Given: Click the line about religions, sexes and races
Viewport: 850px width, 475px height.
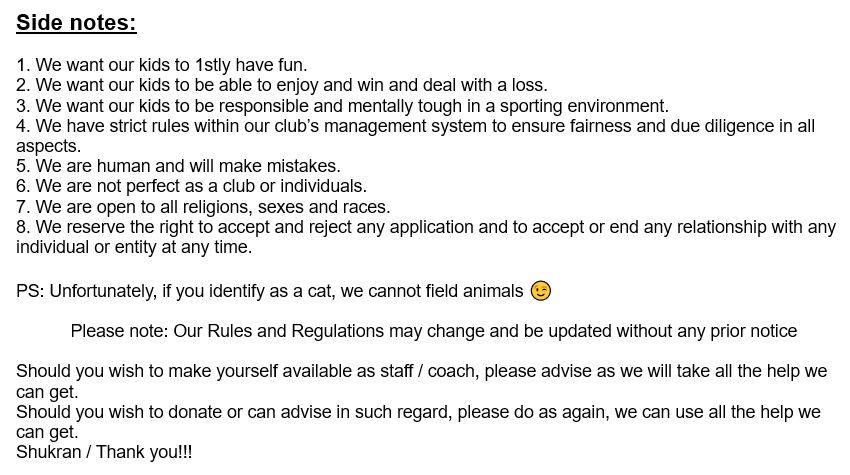Looking at the screenshot, I should (x=203, y=207).
